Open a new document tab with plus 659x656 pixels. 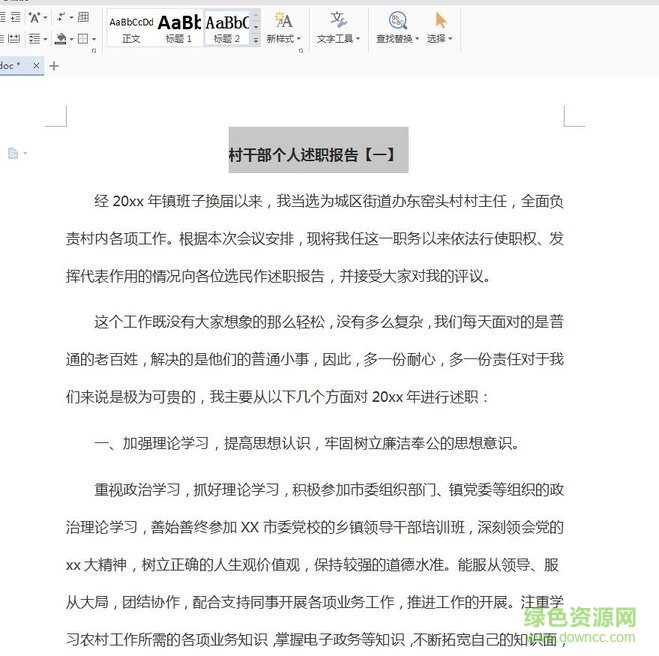click(x=54, y=66)
